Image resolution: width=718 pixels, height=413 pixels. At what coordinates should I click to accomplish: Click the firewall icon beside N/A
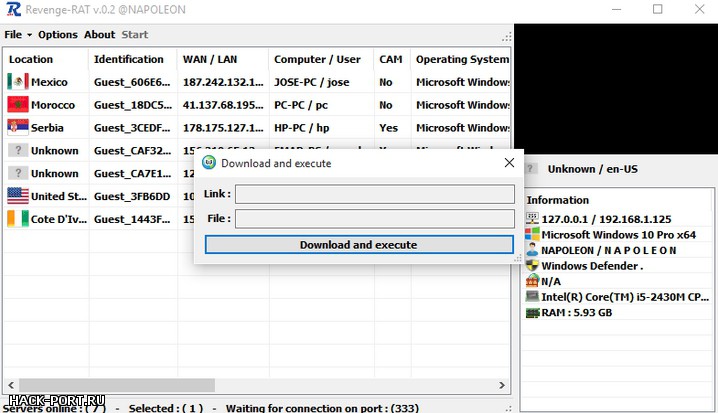pos(532,281)
